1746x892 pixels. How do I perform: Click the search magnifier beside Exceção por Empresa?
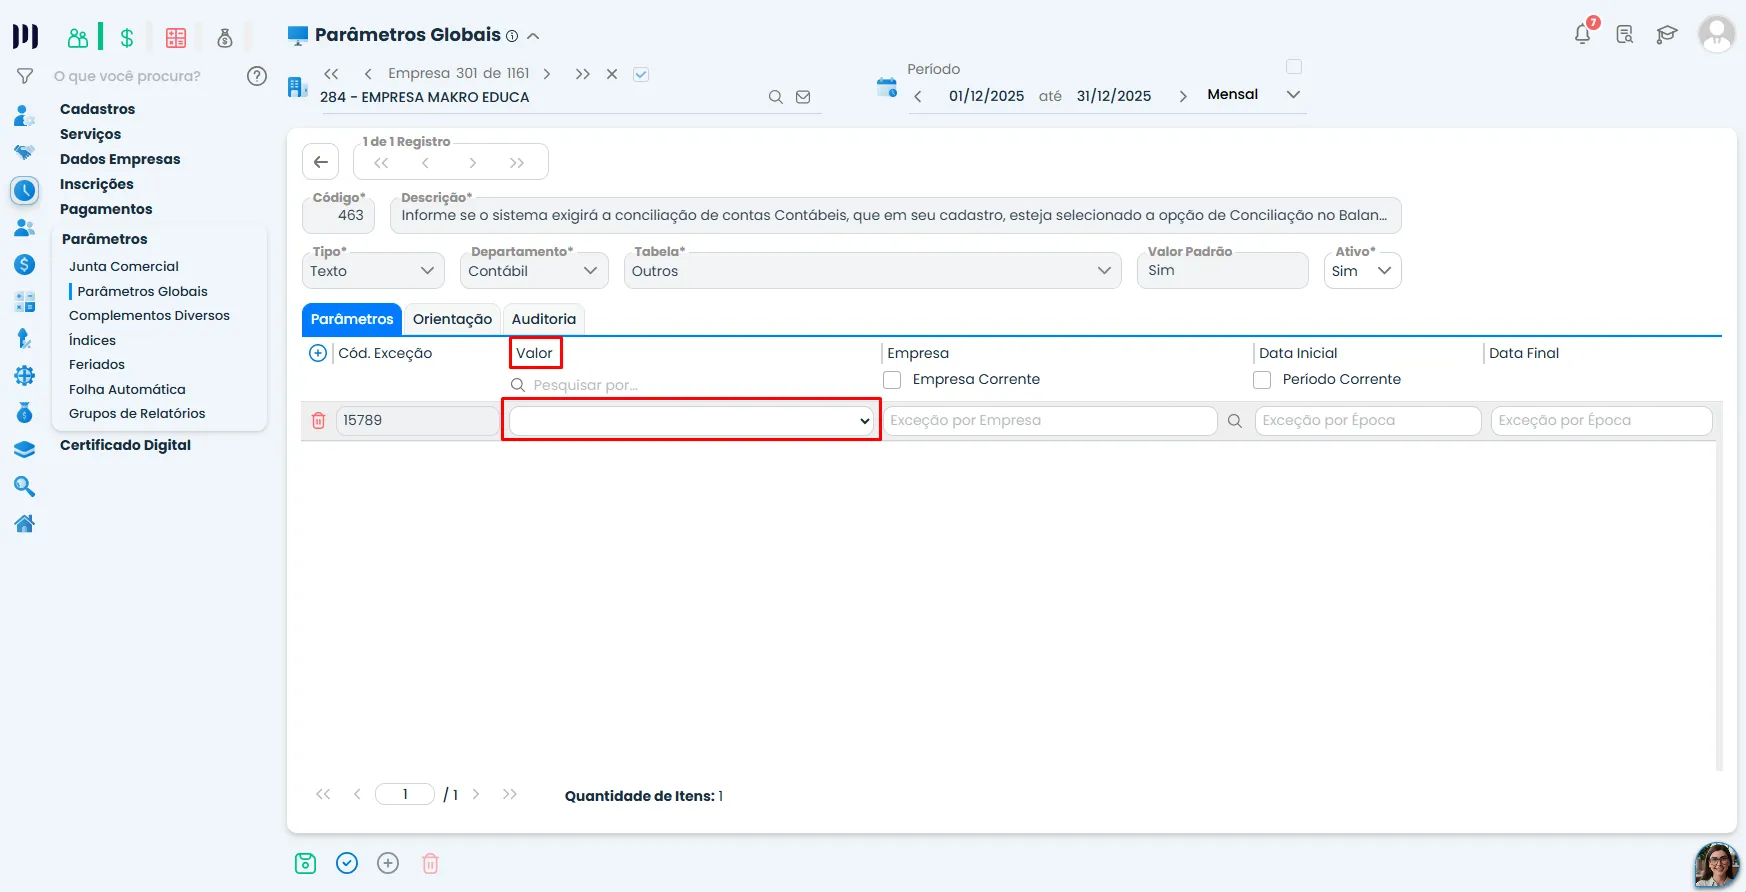(1235, 421)
